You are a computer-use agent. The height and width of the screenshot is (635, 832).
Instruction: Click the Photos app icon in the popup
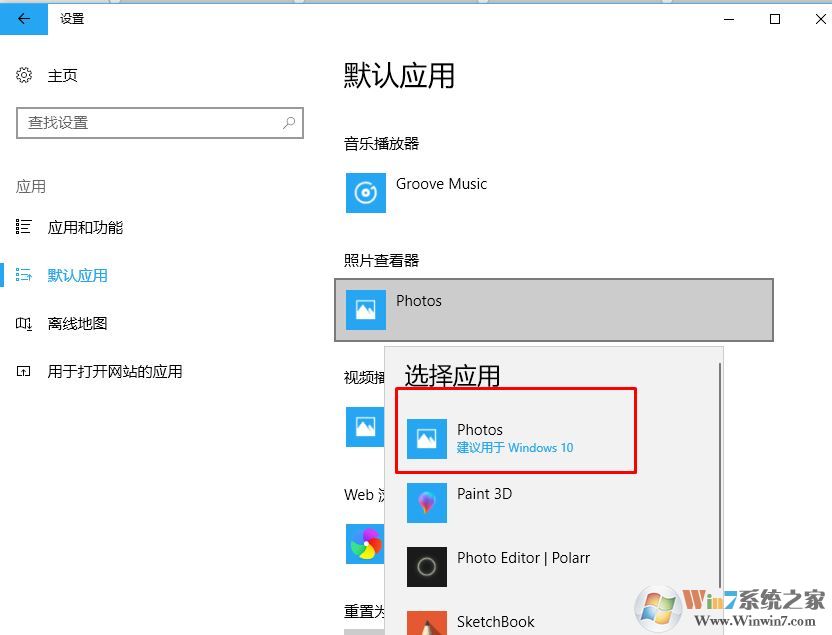click(x=427, y=437)
